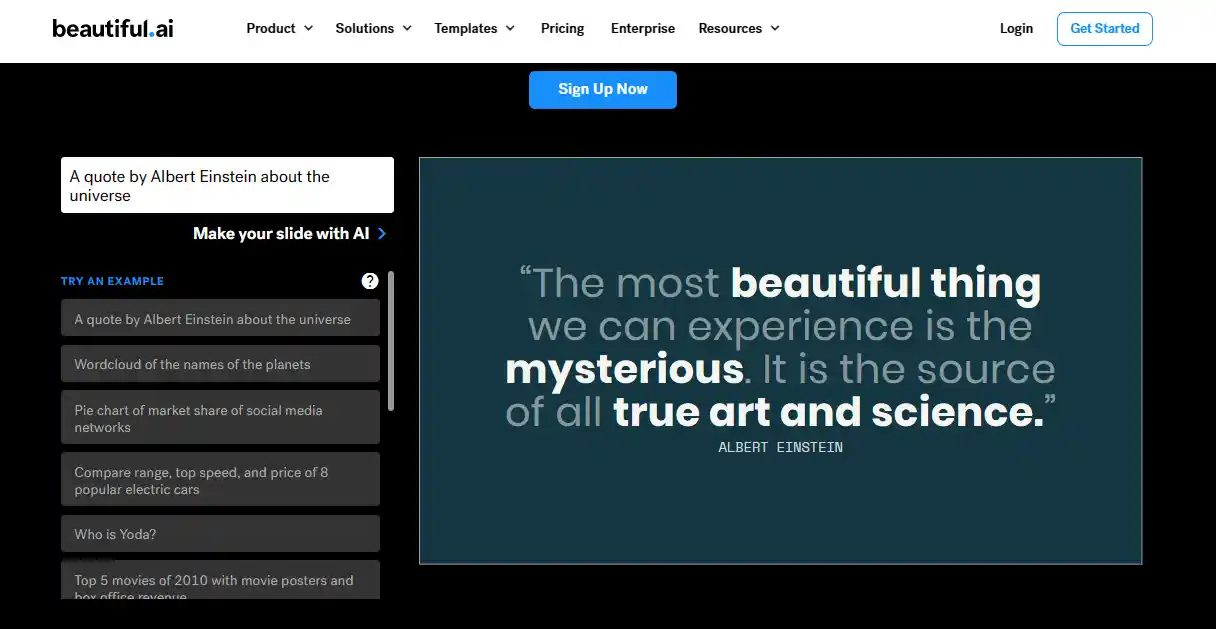
Task: Choose Compare electric cars example
Action: tap(220, 480)
